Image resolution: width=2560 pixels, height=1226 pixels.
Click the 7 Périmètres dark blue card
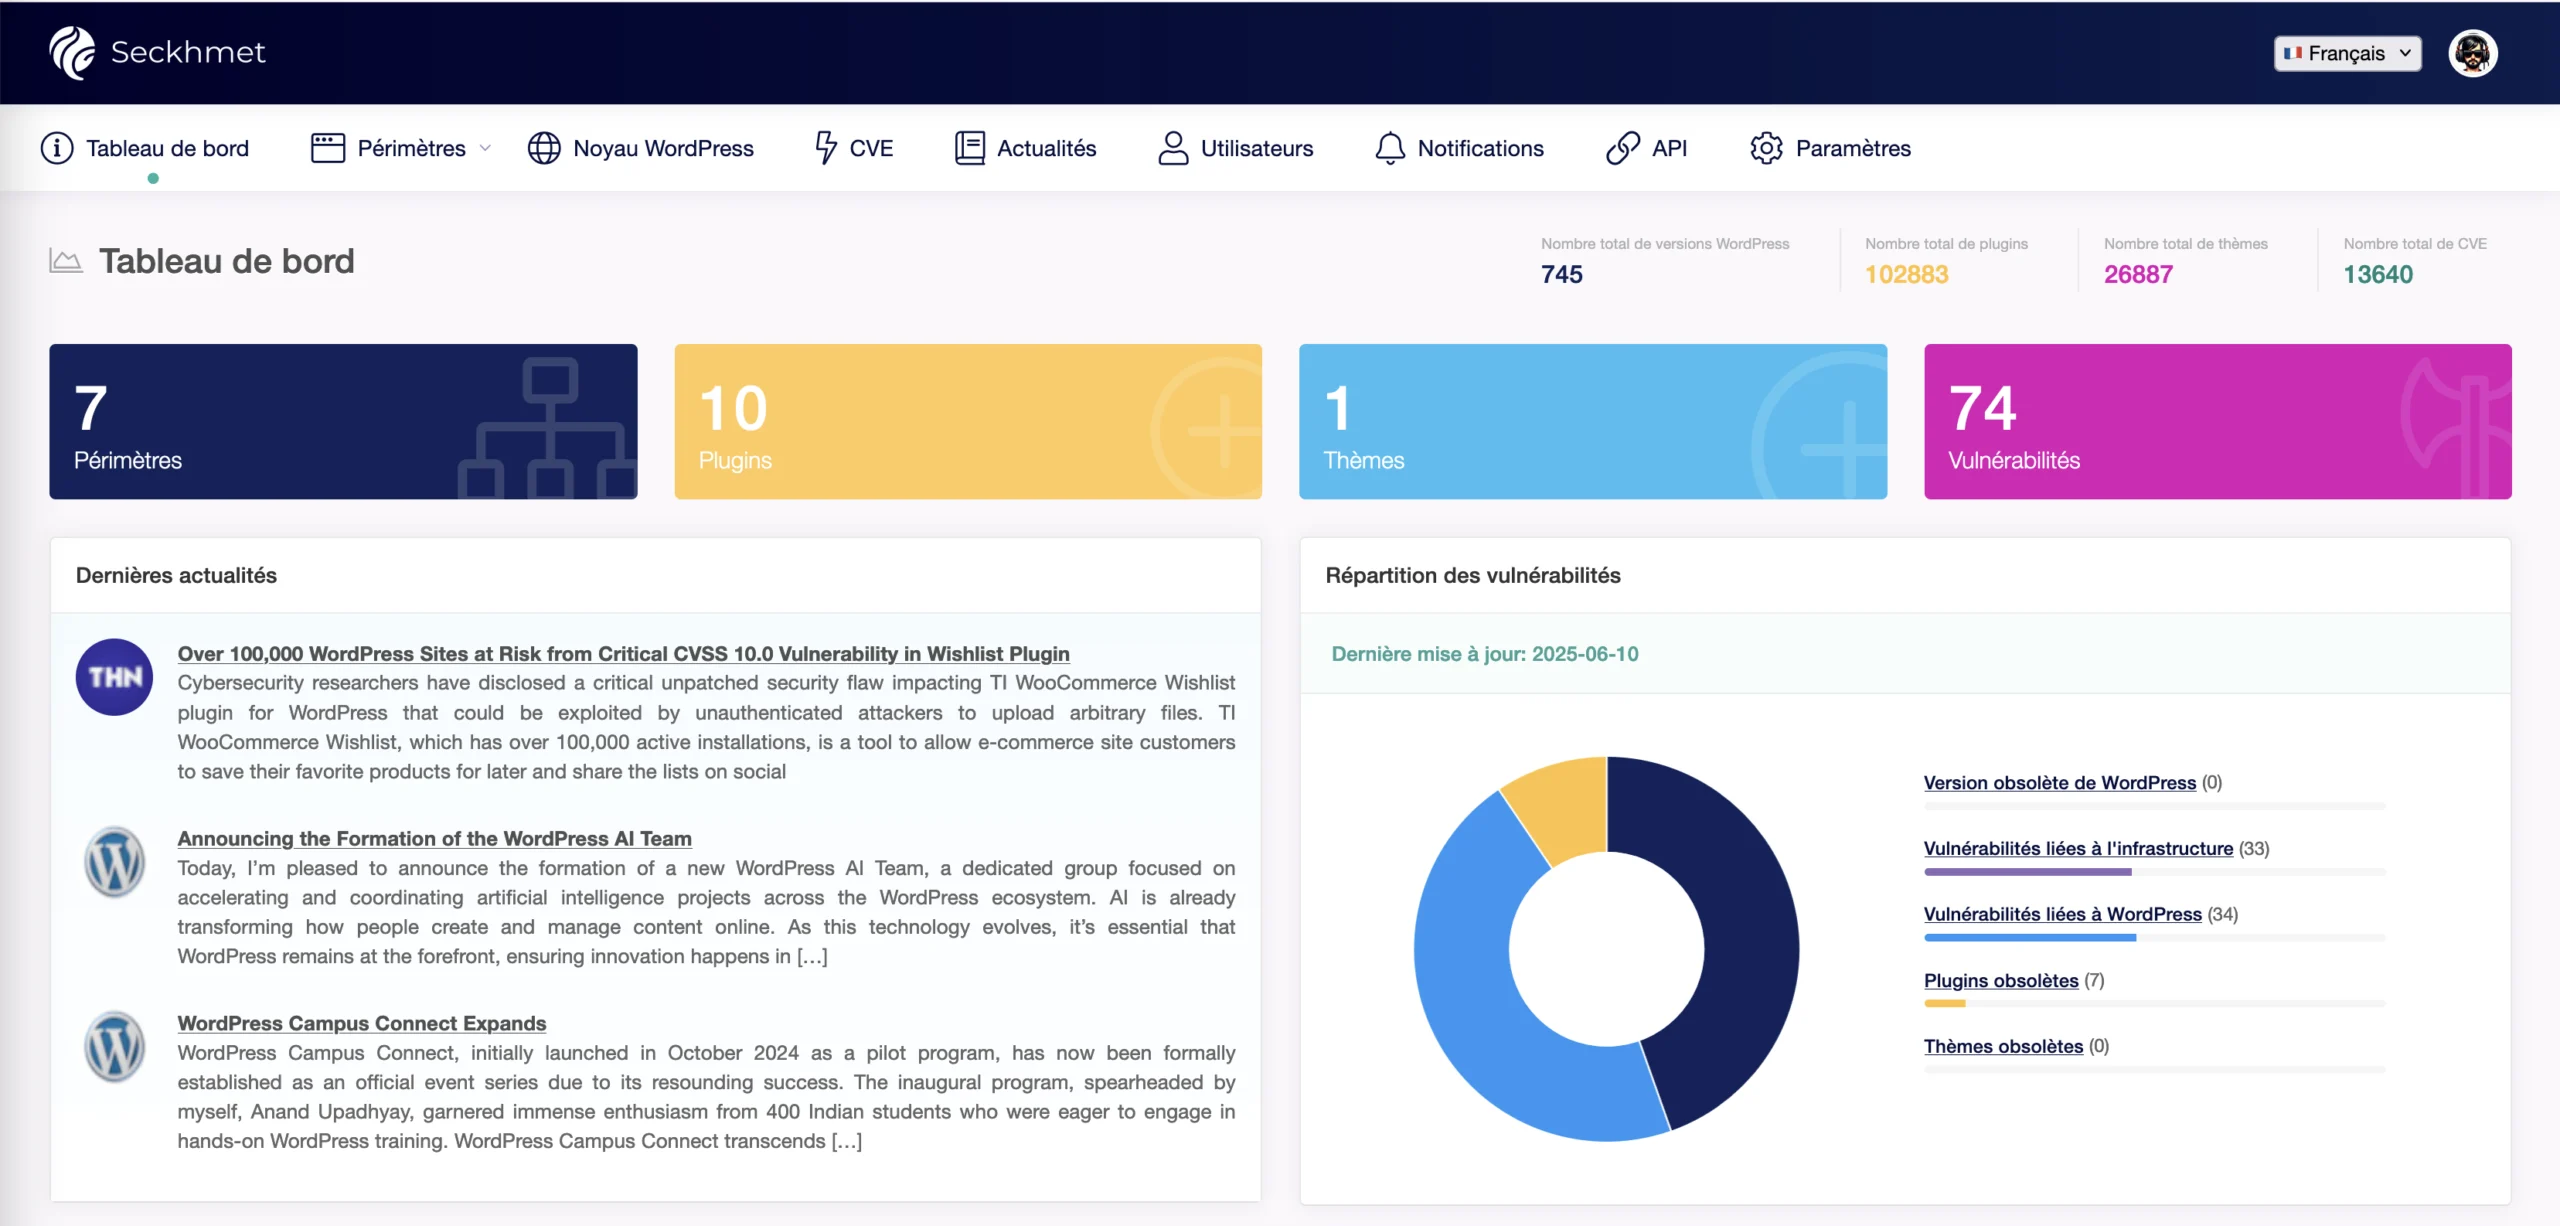(x=343, y=421)
